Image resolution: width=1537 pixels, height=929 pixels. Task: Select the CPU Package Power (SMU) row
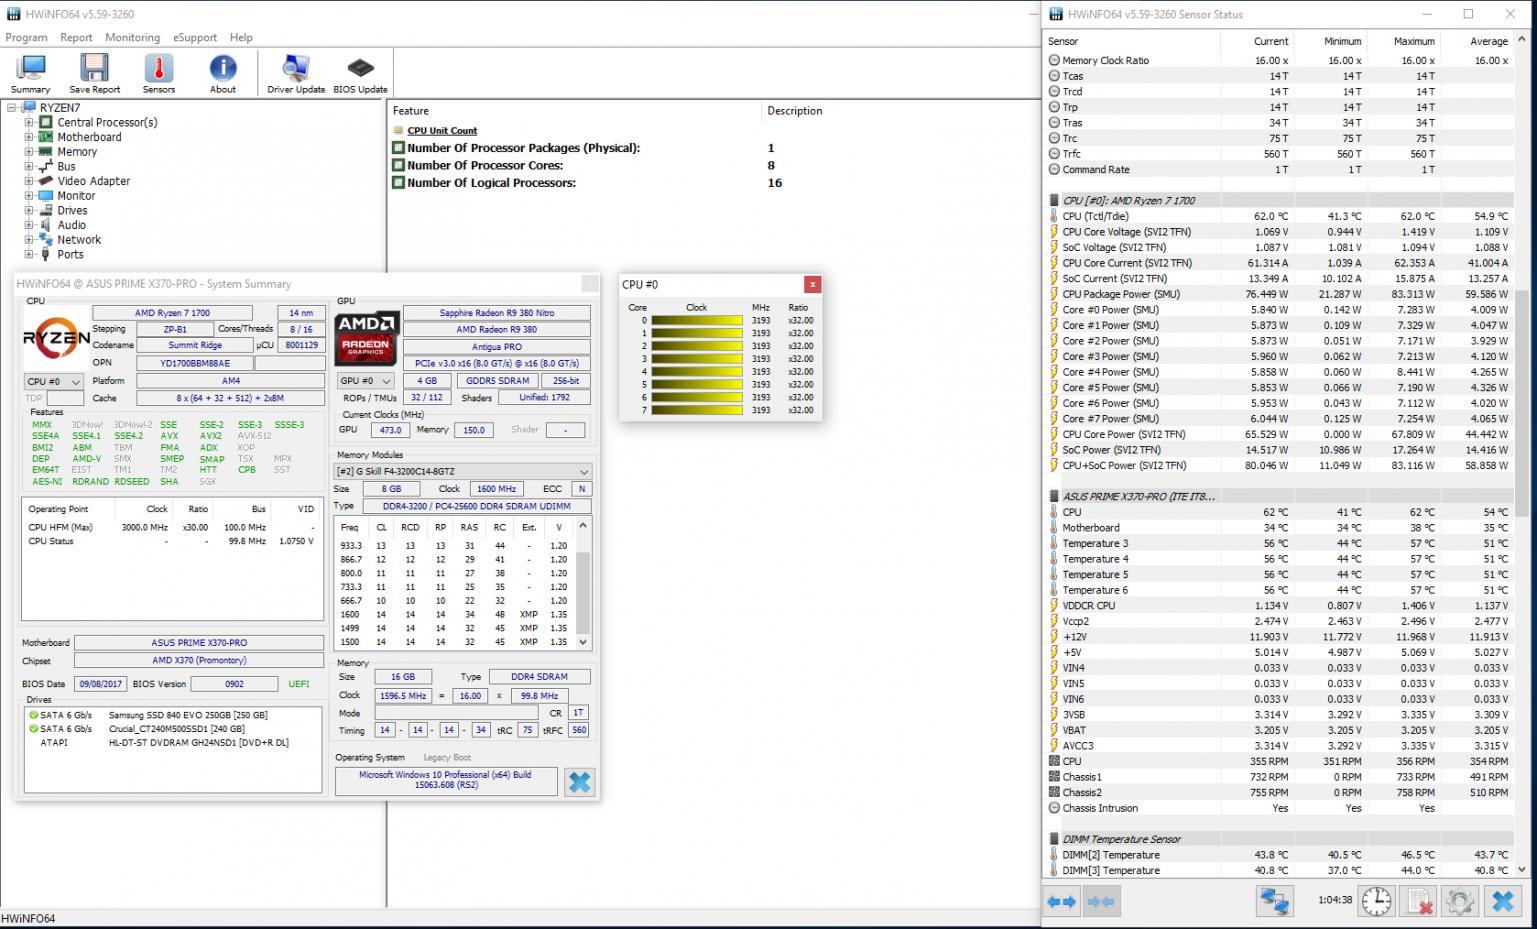pos(1279,294)
